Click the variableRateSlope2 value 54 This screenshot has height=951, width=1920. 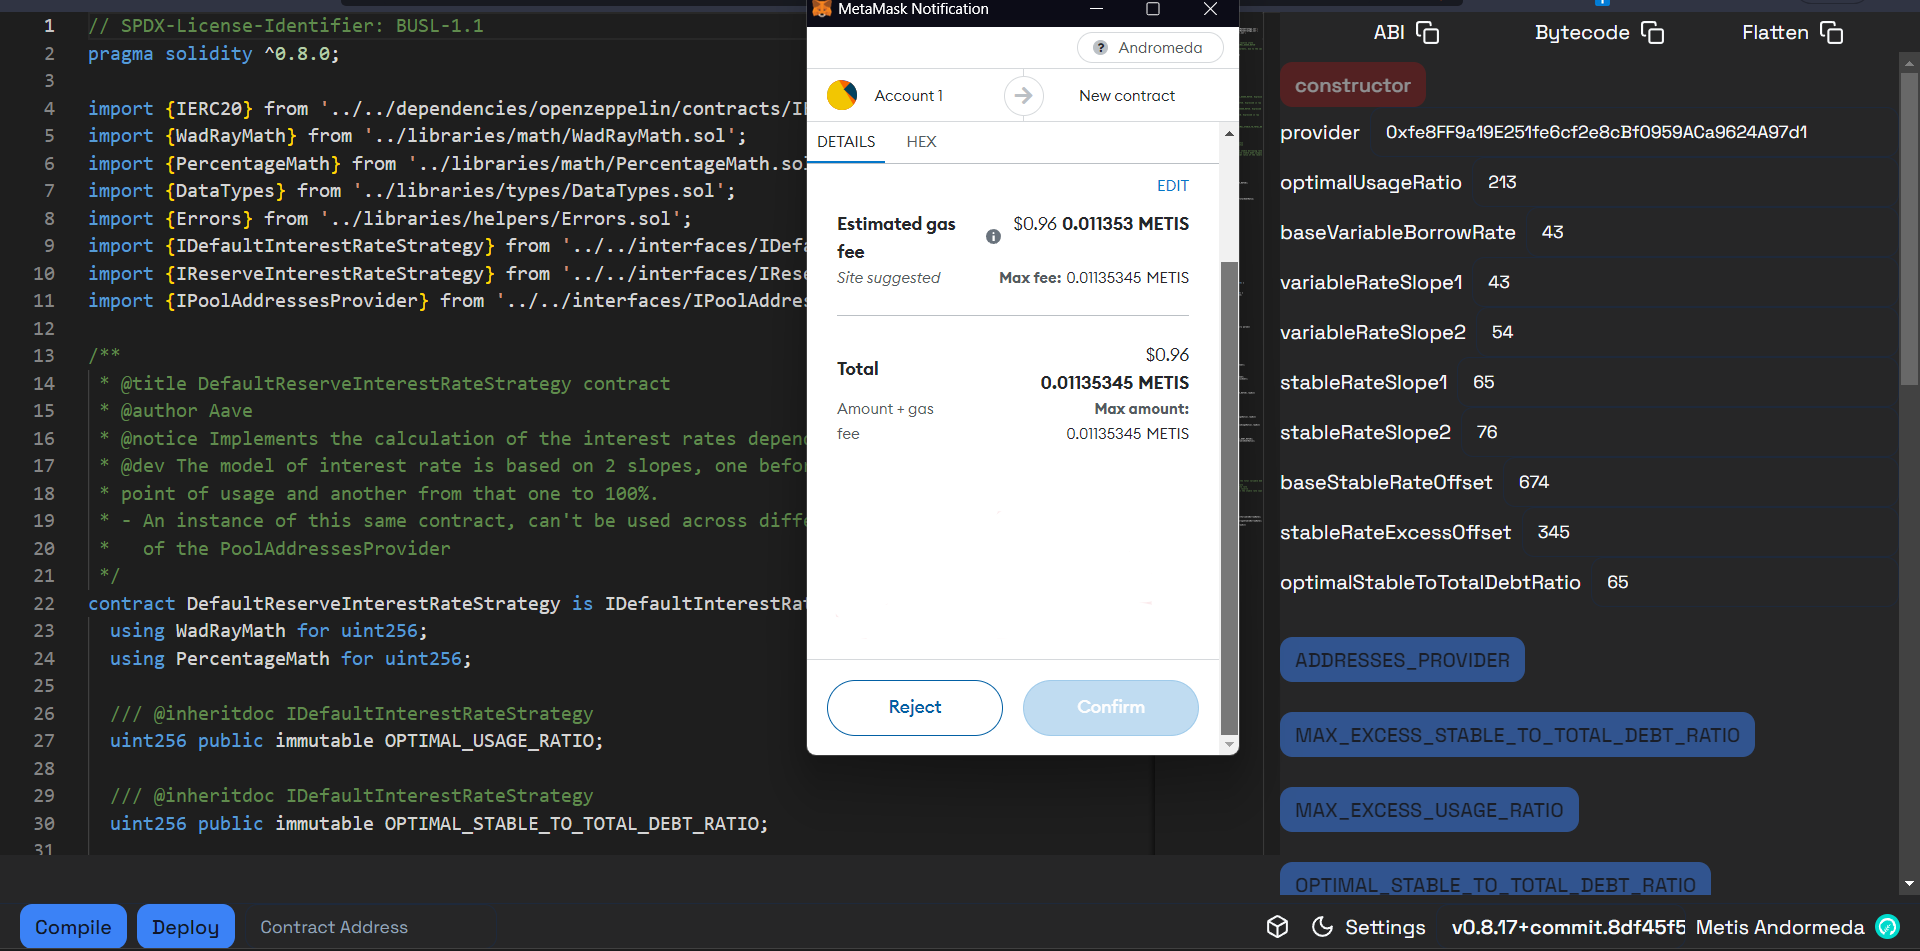click(1502, 332)
